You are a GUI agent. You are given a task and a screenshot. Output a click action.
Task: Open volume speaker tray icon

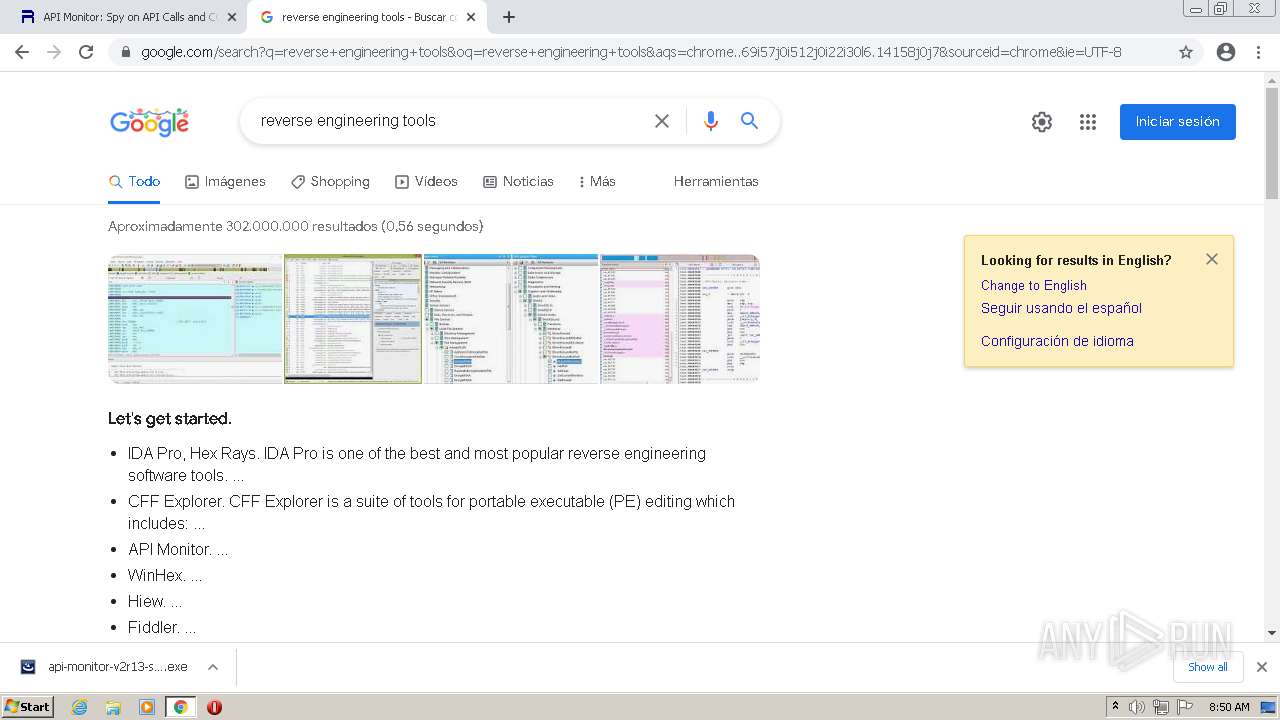[x=1137, y=707]
